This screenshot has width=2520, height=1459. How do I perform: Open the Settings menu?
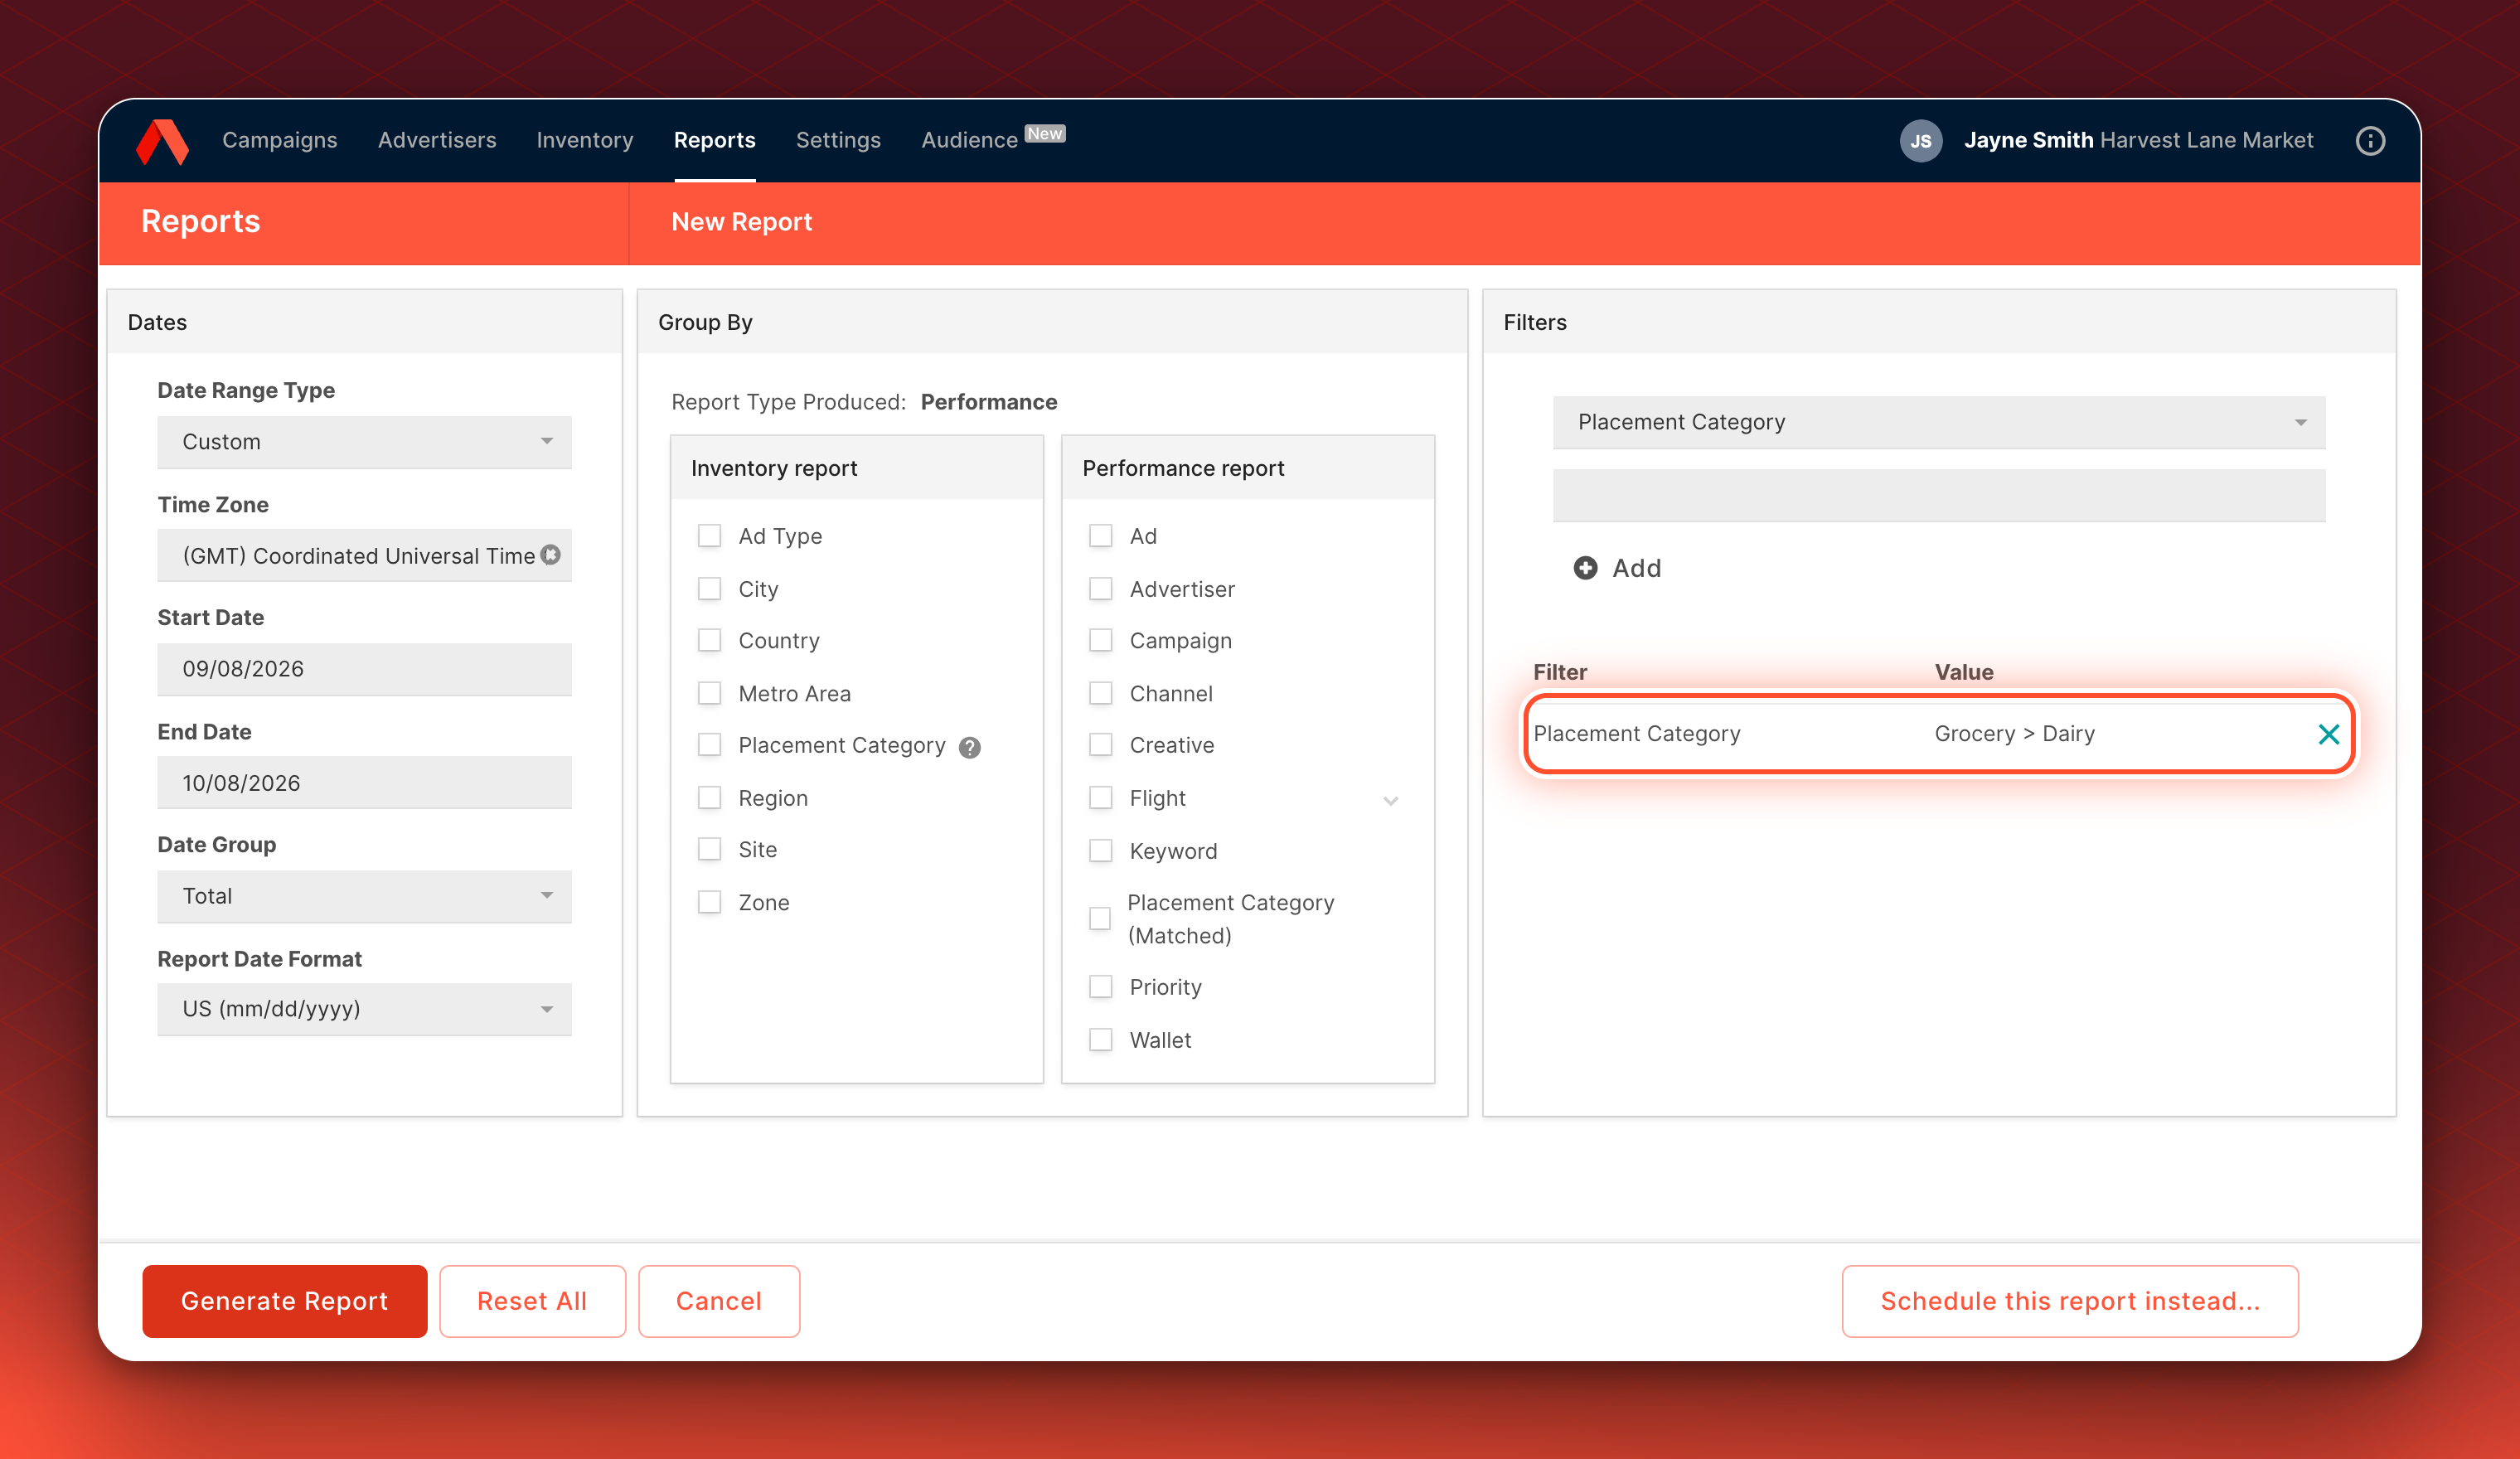point(838,140)
